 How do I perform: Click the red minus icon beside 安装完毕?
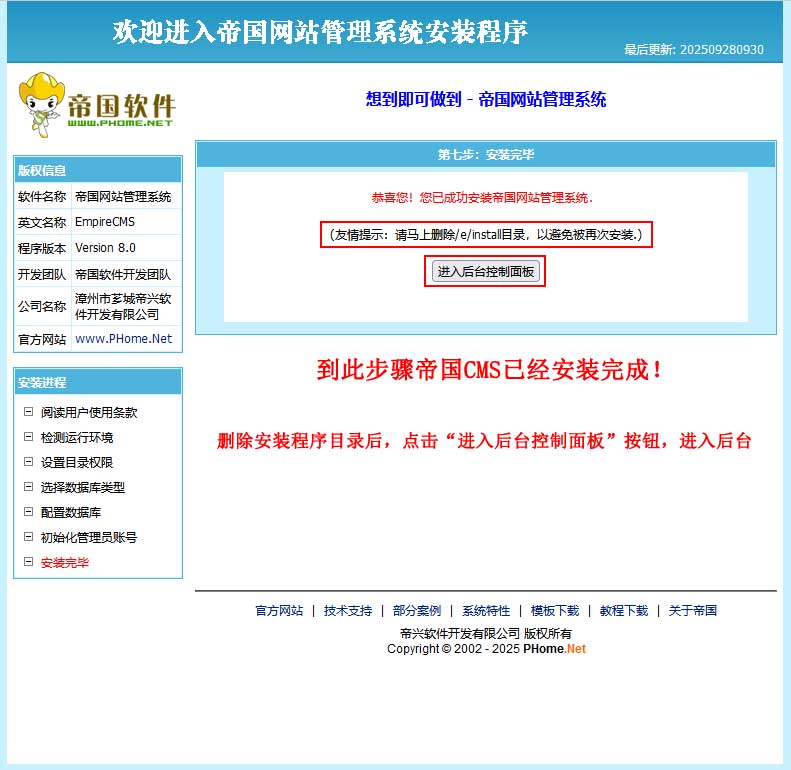[x=28, y=562]
